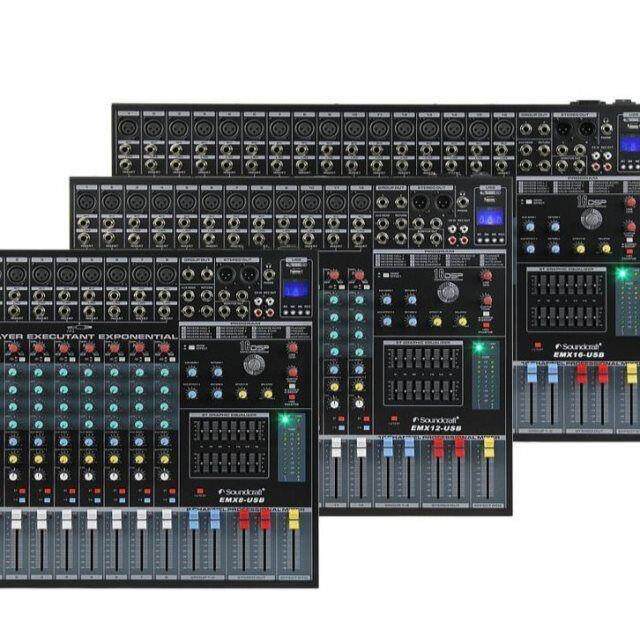Click the glowing green power LED on EMX8-USB
The image size is (640, 640).
click(284, 419)
